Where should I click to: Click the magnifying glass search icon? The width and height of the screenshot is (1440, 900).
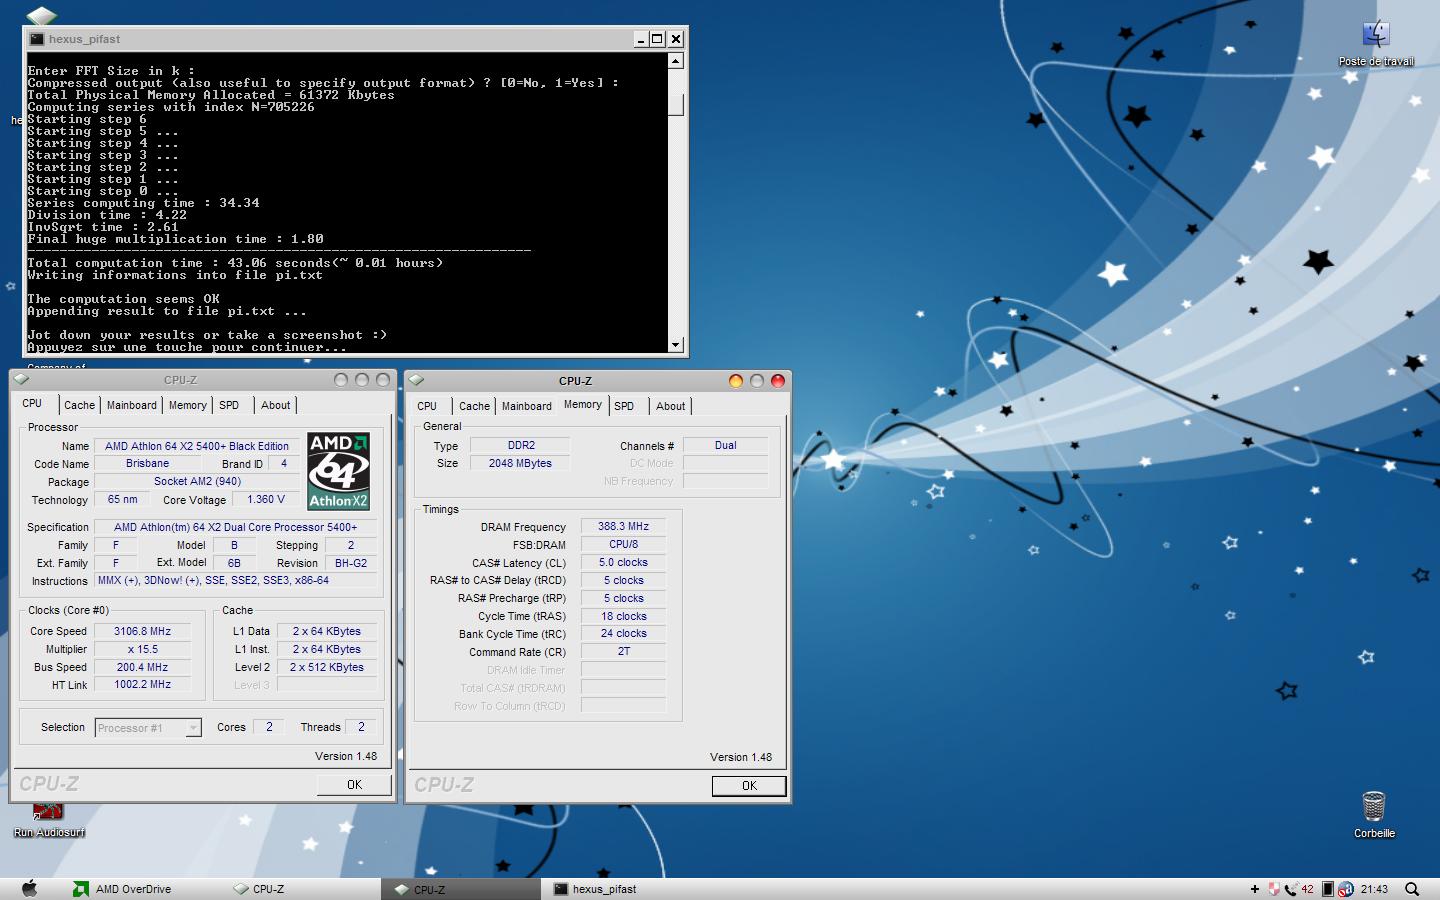coord(1412,889)
